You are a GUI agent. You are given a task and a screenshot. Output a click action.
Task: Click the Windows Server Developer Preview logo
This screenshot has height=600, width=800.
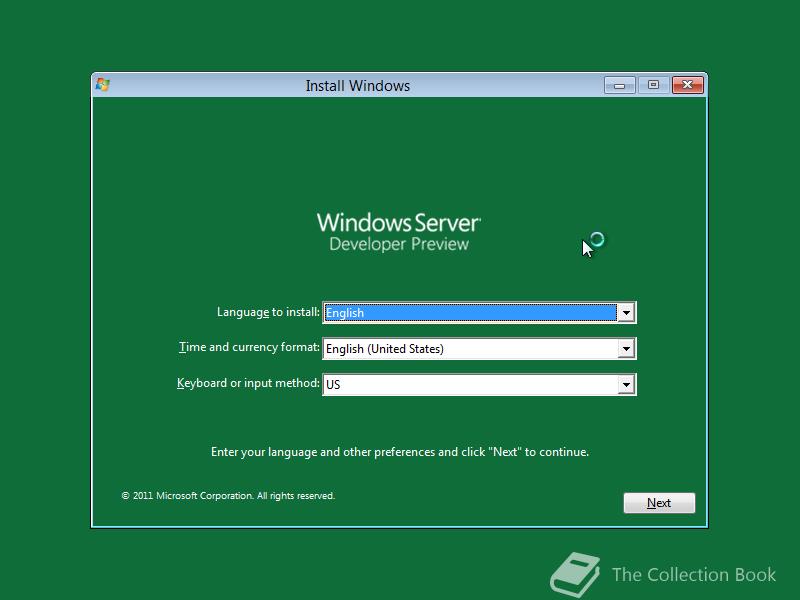(398, 232)
